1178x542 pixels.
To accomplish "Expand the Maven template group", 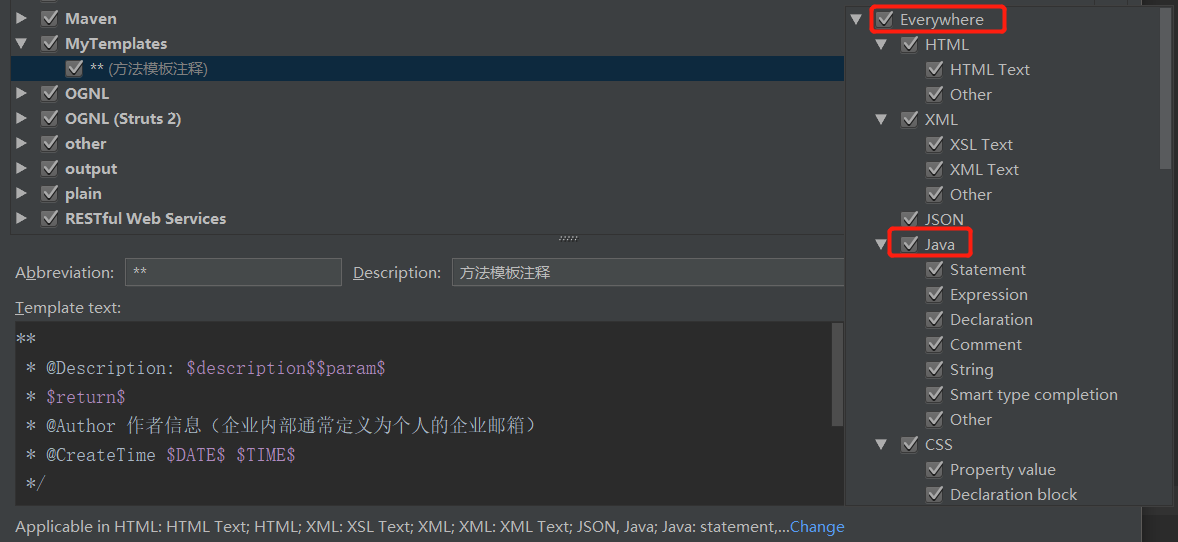I will 21,18.
